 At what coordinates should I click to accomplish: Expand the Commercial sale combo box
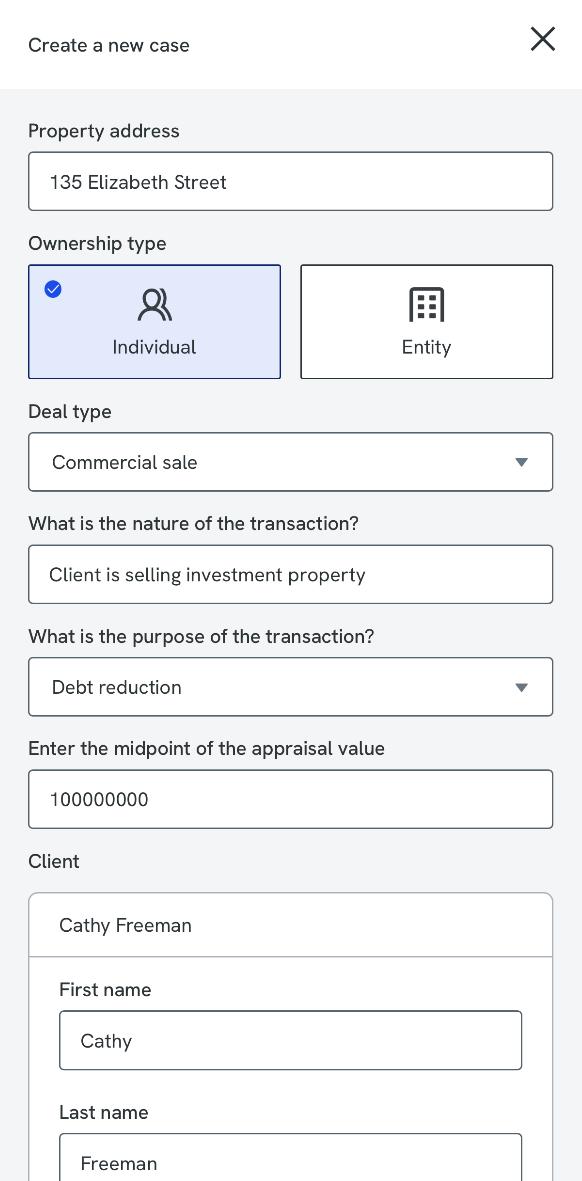point(291,462)
